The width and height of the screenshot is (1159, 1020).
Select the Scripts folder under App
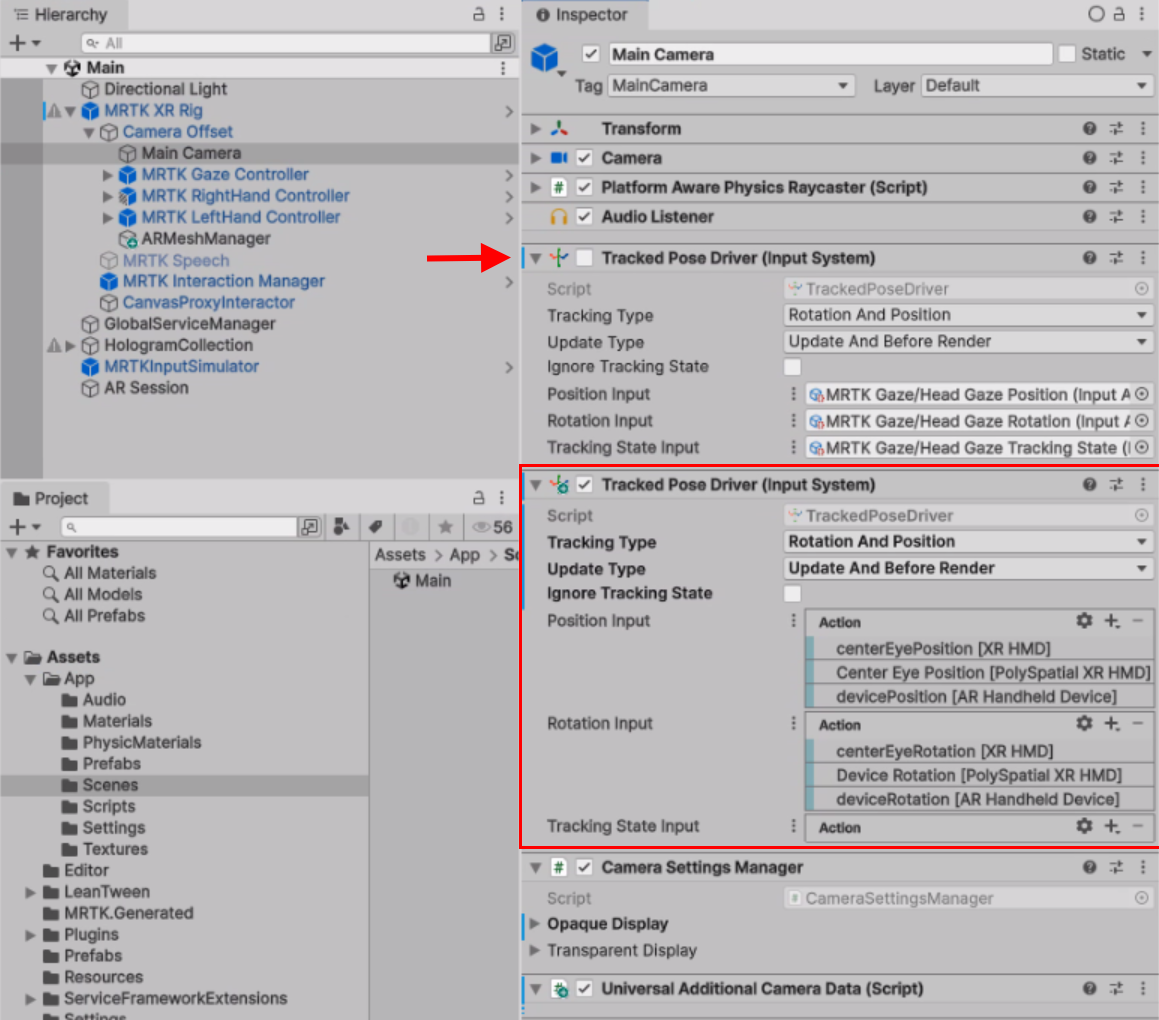[108, 806]
